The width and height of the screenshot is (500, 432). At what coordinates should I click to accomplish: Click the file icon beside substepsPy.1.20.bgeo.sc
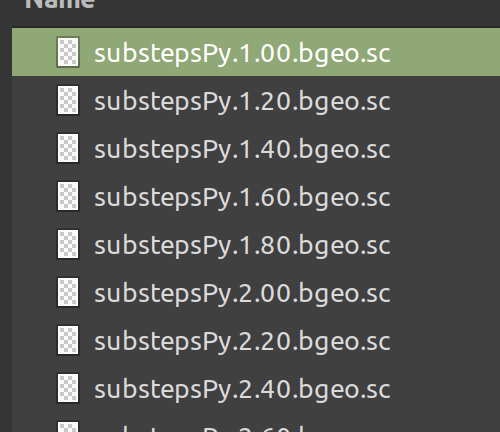[68, 100]
